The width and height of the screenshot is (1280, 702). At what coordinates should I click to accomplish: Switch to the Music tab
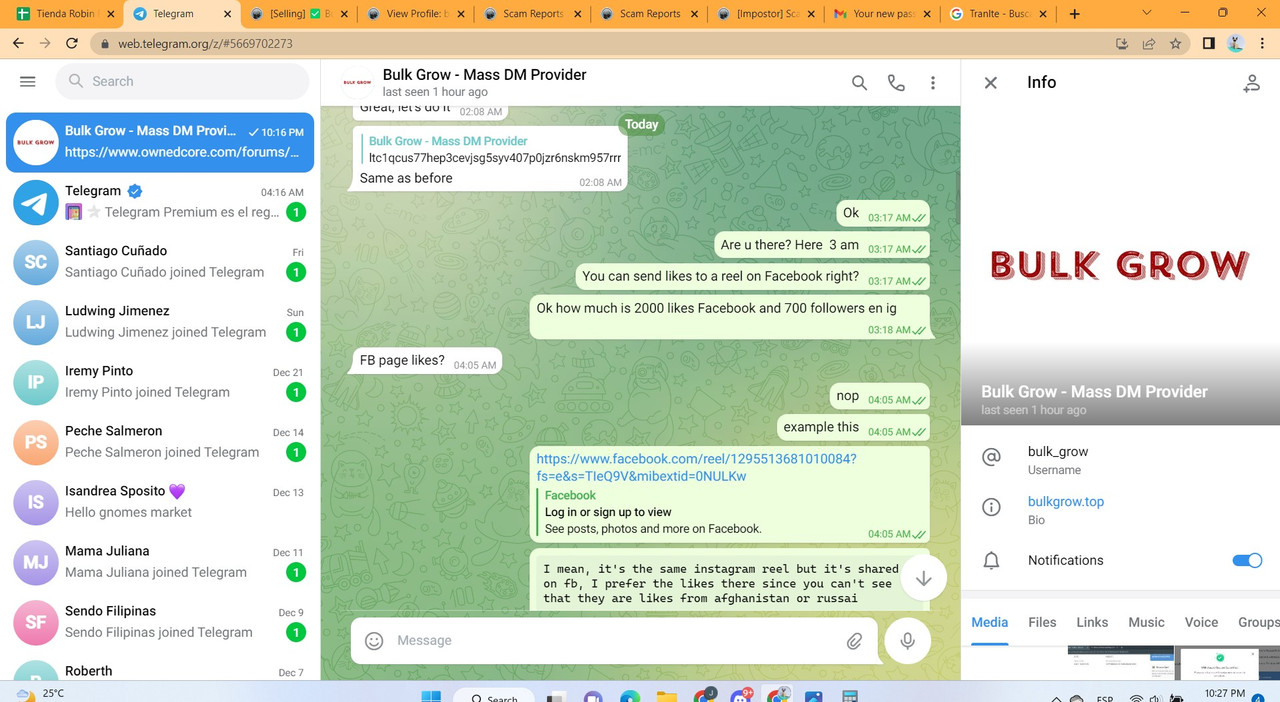point(1146,622)
